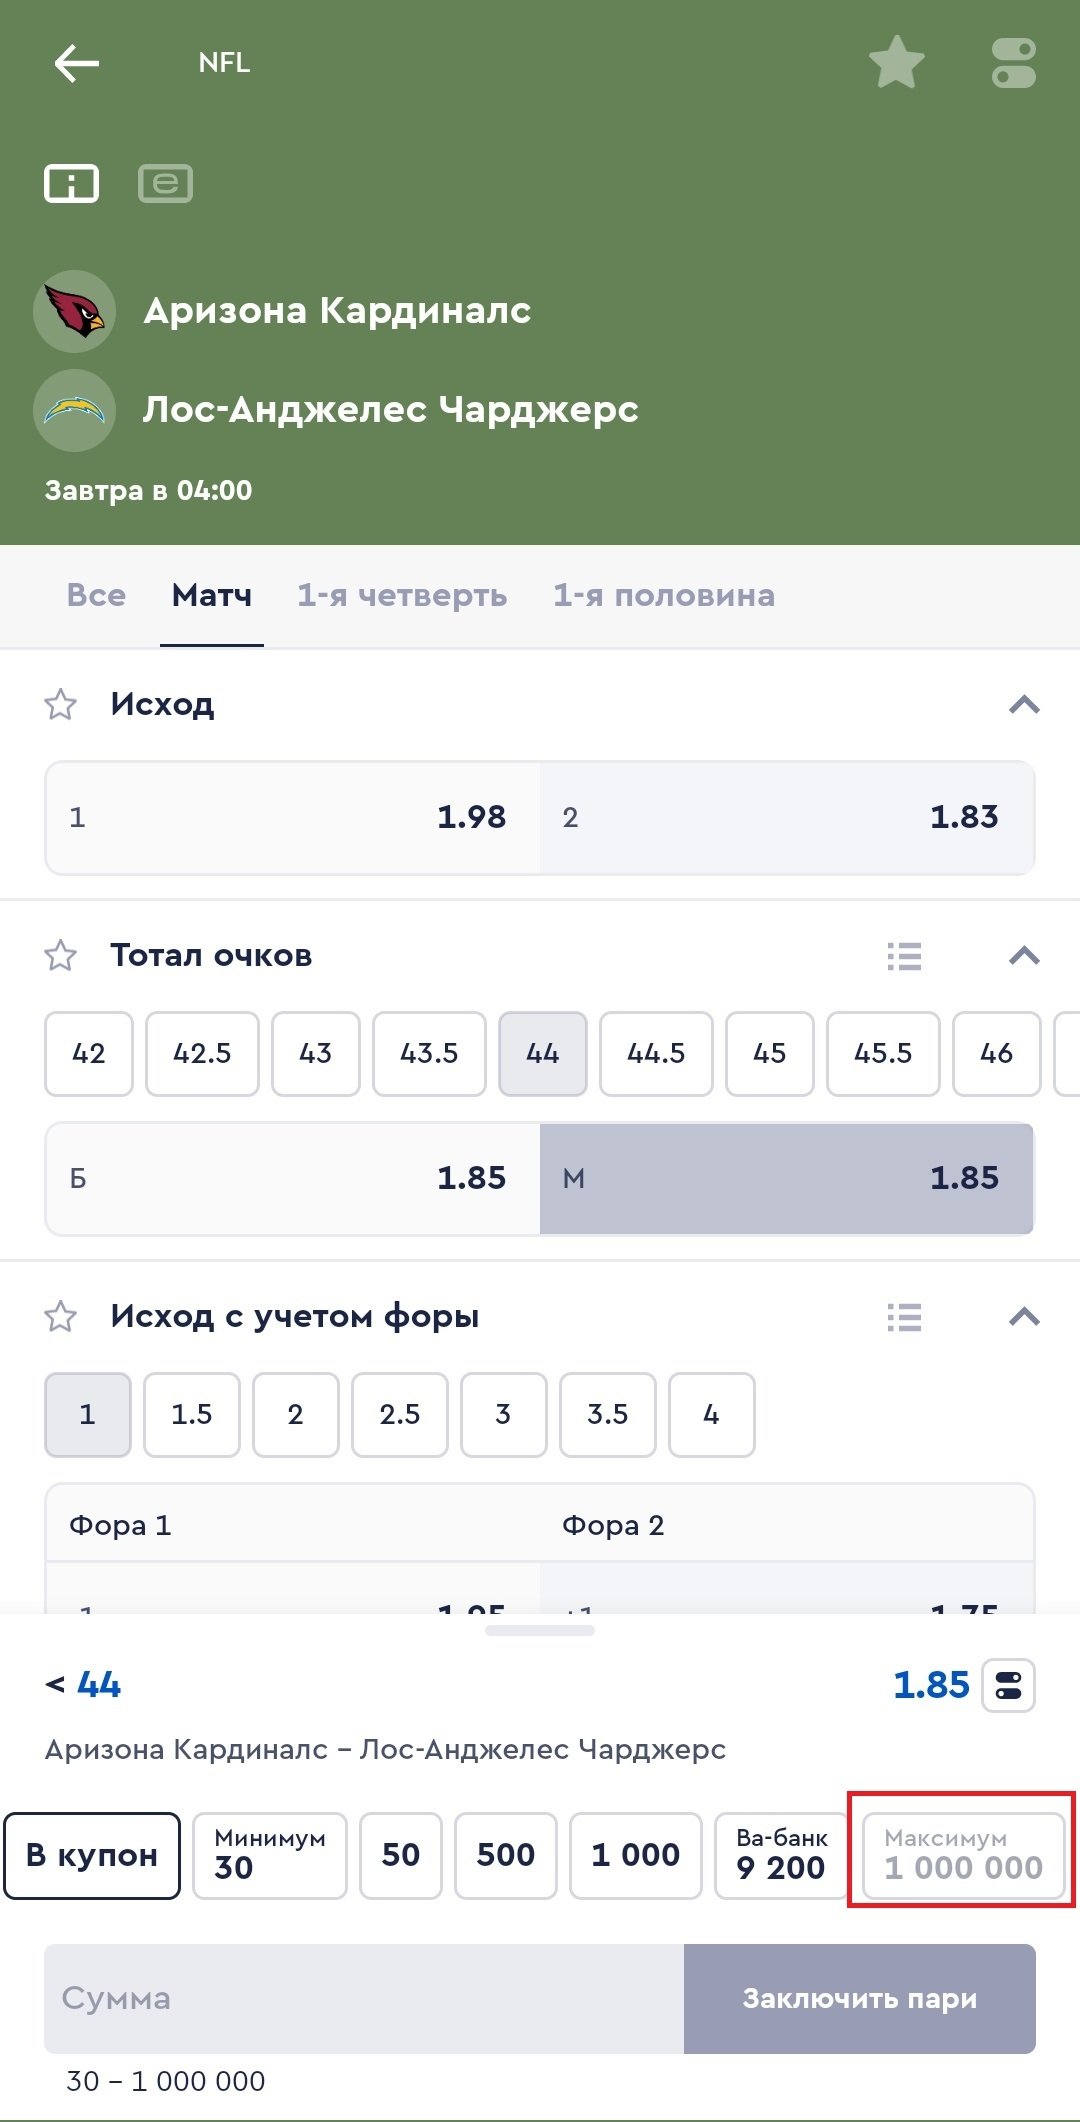Image resolution: width=1080 pixels, height=2122 pixels.
Task: Toggle bet slip settings beside 1.85 odds
Action: [x=1008, y=1686]
